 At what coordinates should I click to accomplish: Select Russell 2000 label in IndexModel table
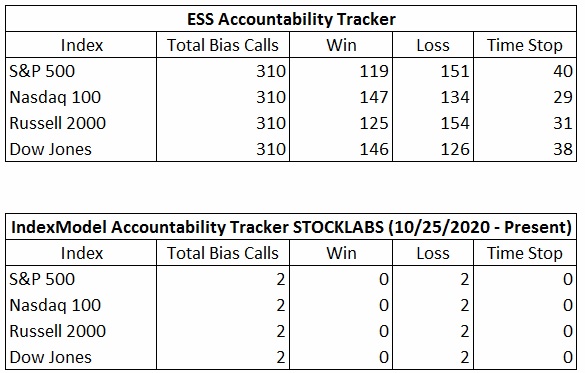point(58,331)
